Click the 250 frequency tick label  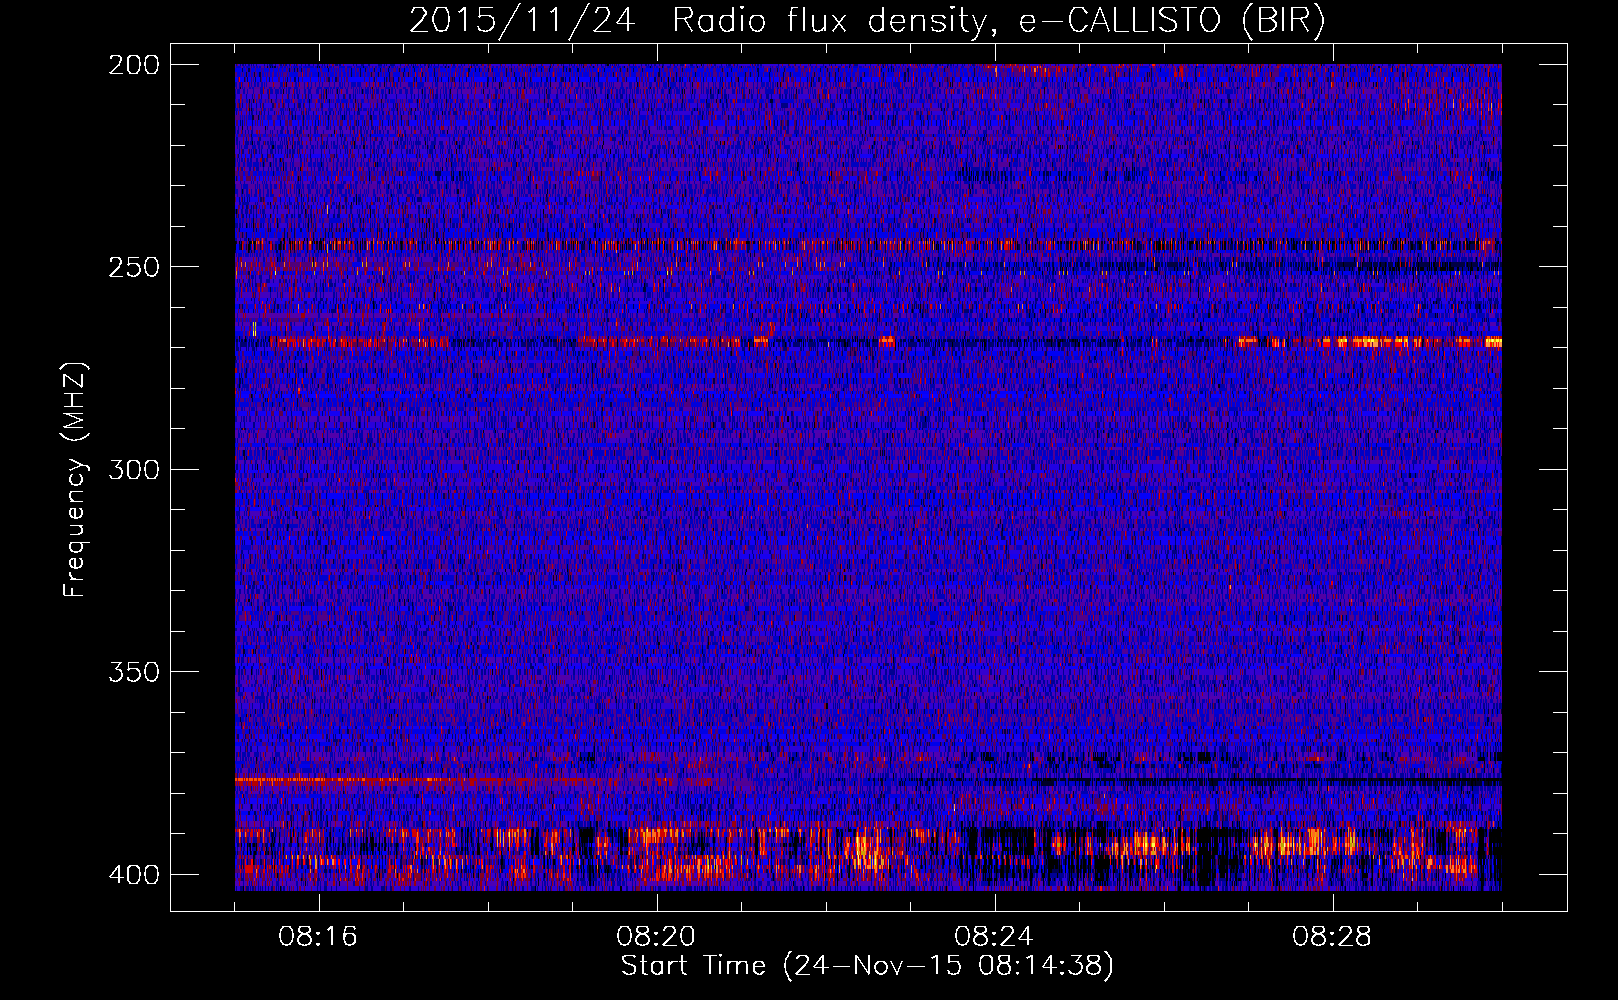click(133, 267)
